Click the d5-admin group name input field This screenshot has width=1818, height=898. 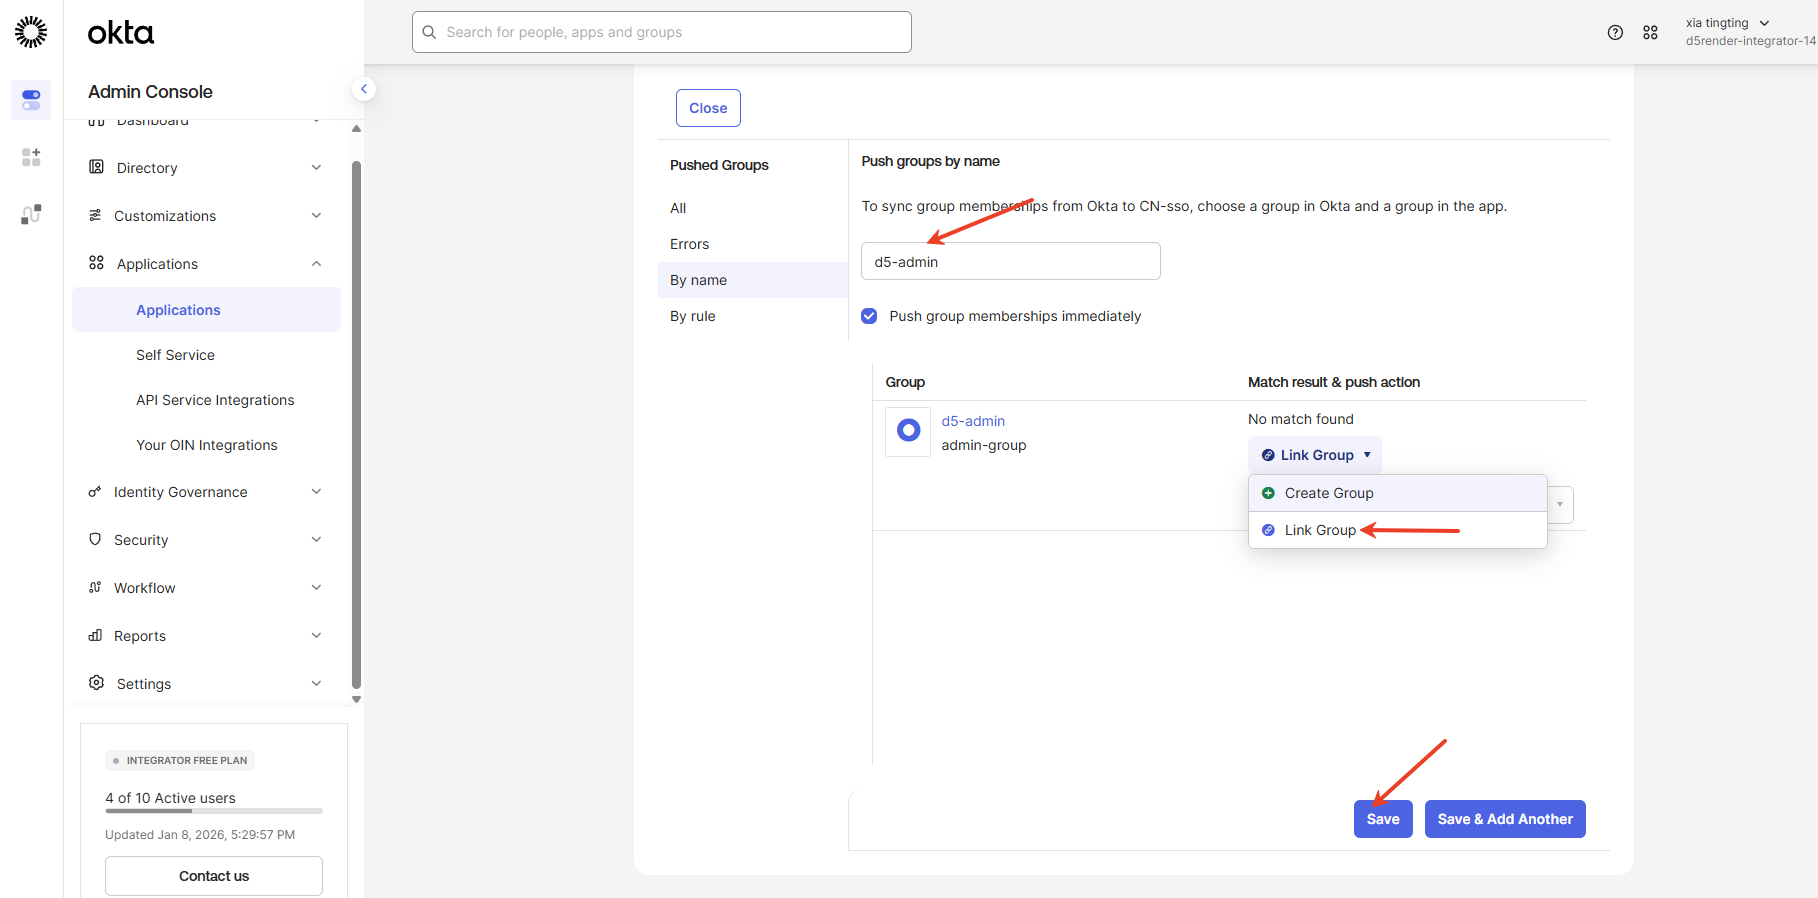[1010, 262]
